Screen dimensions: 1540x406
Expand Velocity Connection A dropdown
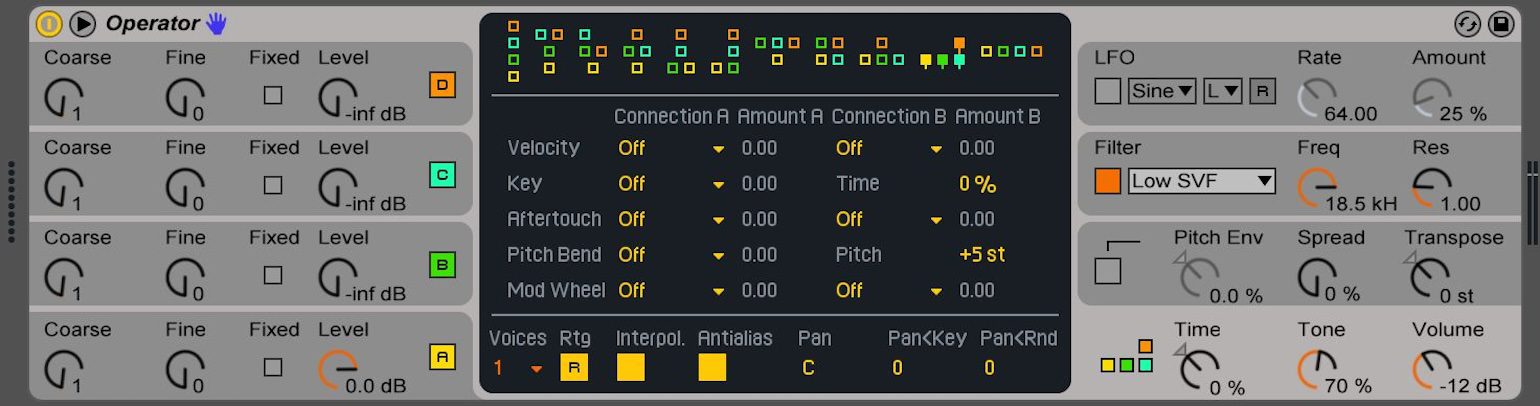point(671,148)
